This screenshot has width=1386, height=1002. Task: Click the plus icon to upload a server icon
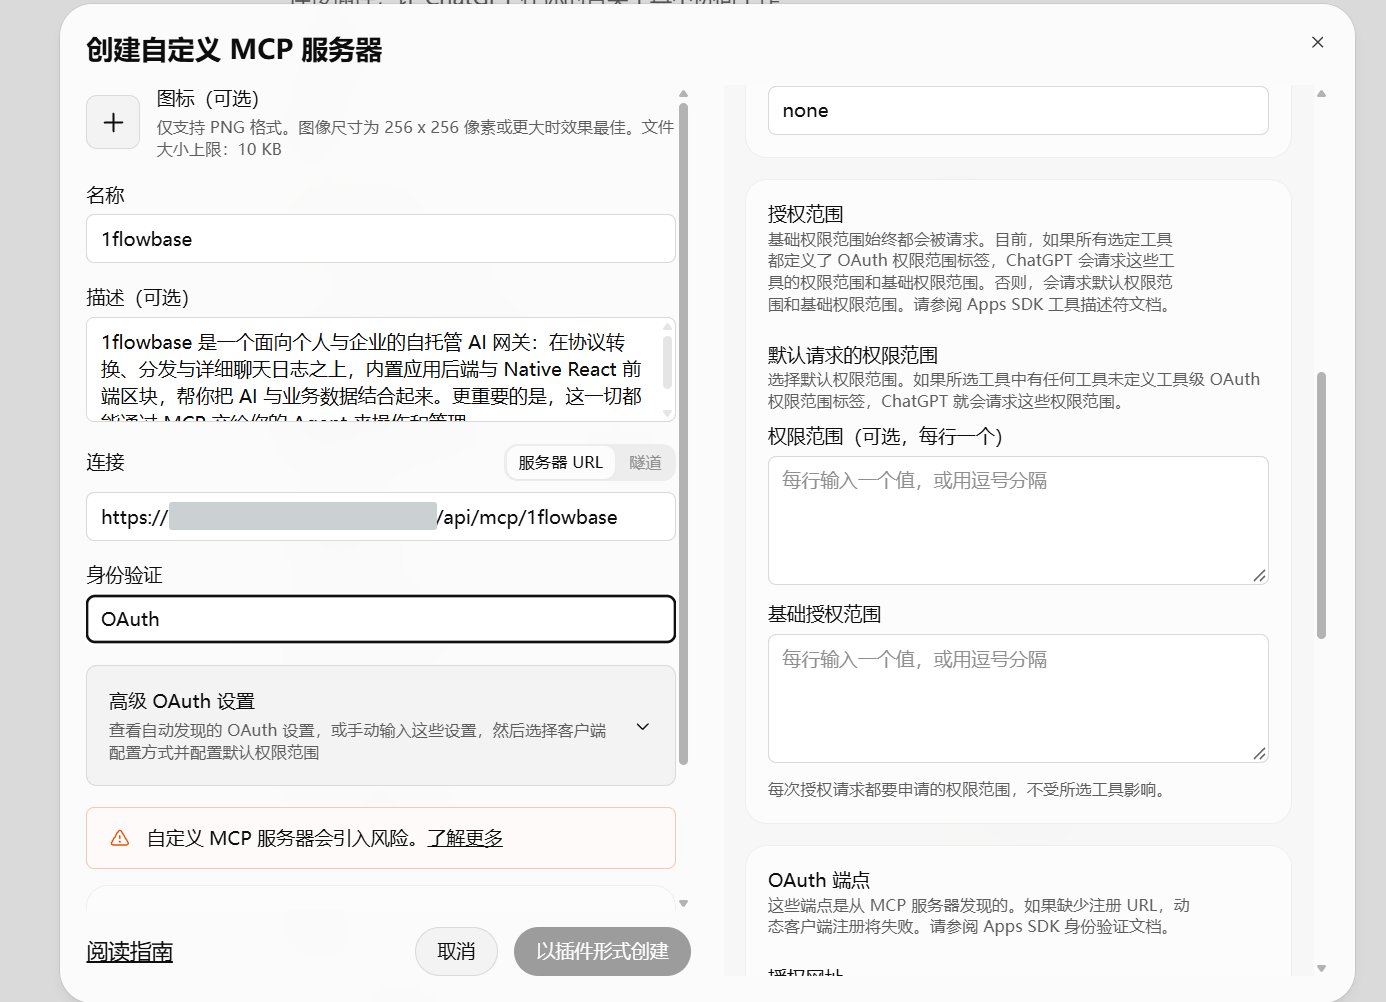coord(113,122)
